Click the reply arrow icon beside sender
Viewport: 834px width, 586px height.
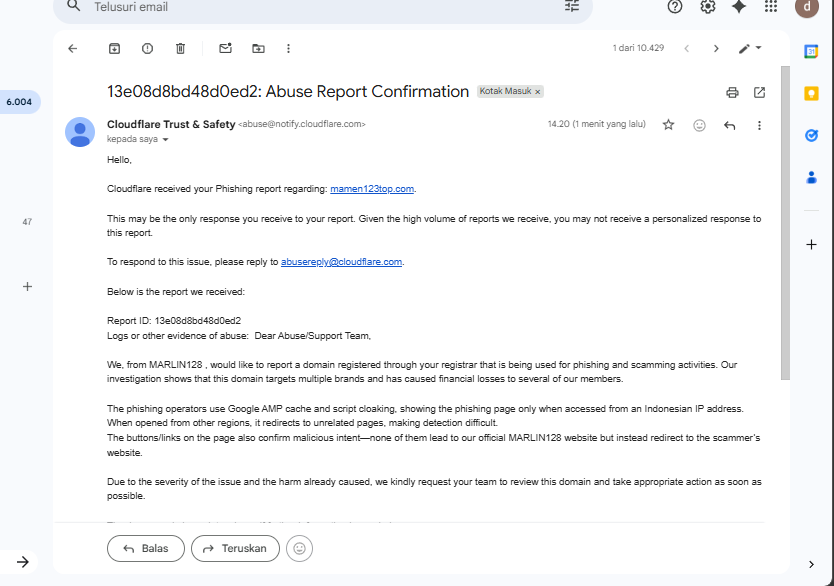point(729,125)
